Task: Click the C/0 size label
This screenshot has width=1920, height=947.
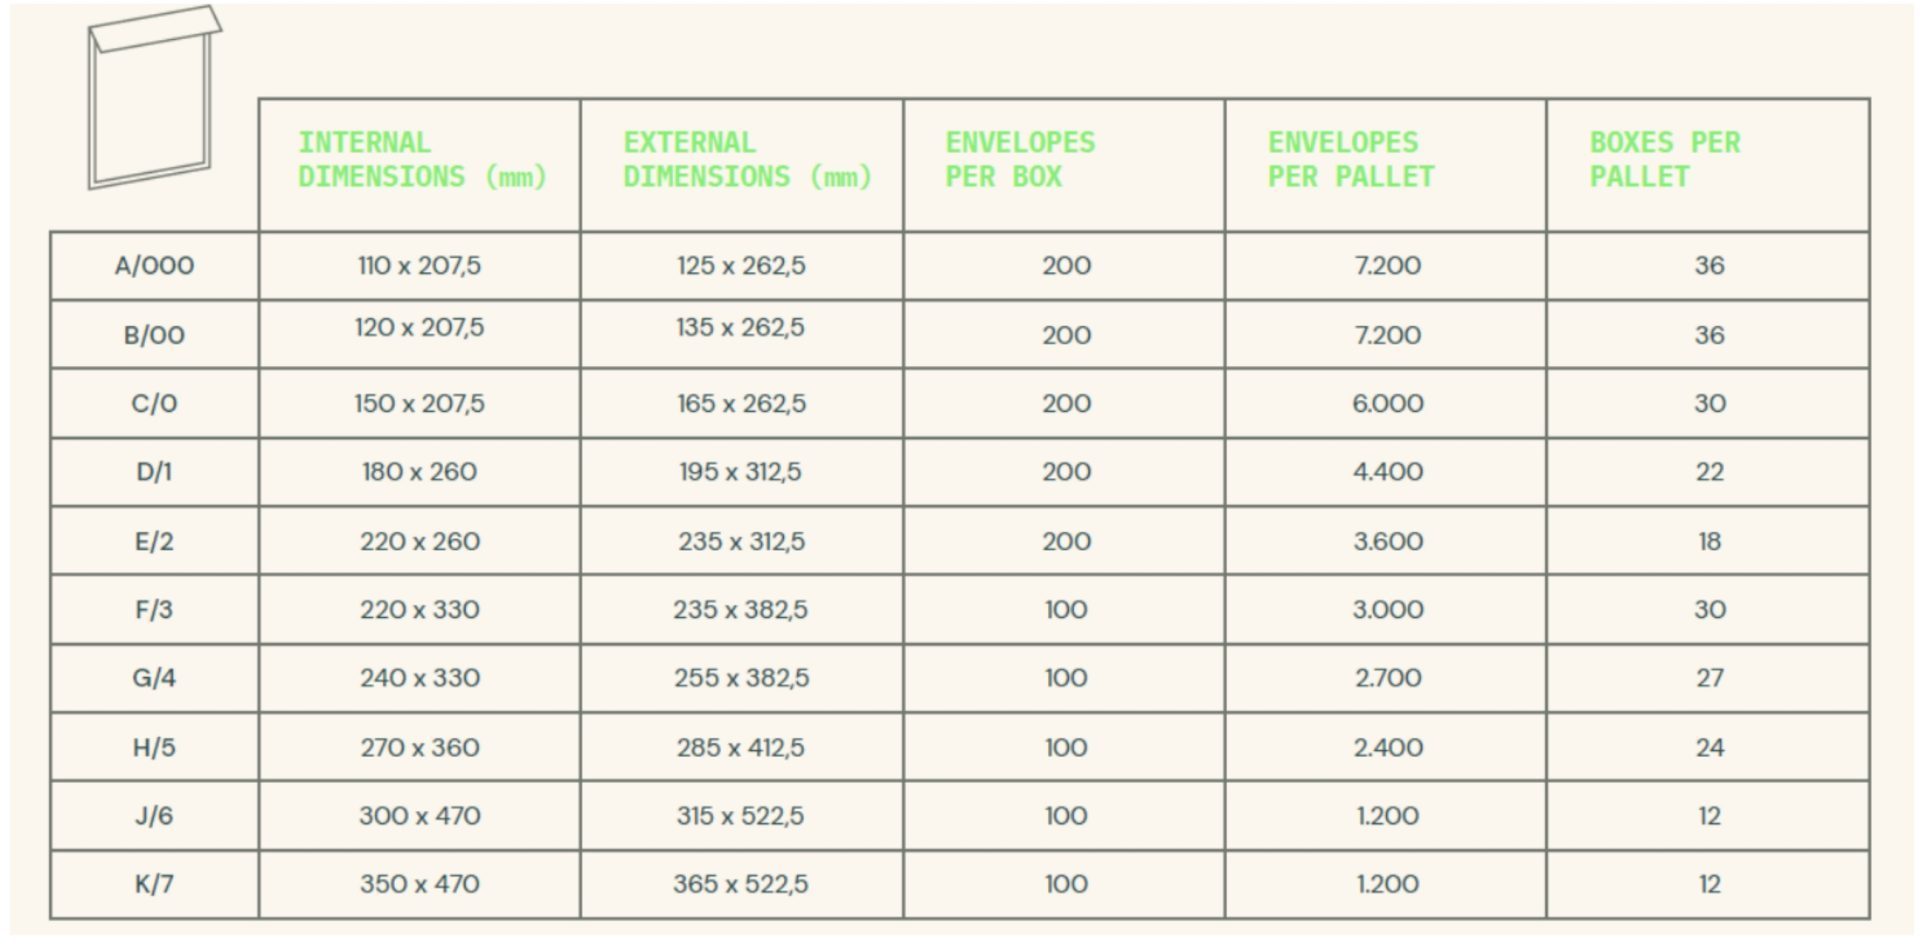Action: pyautogui.click(x=154, y=404)
